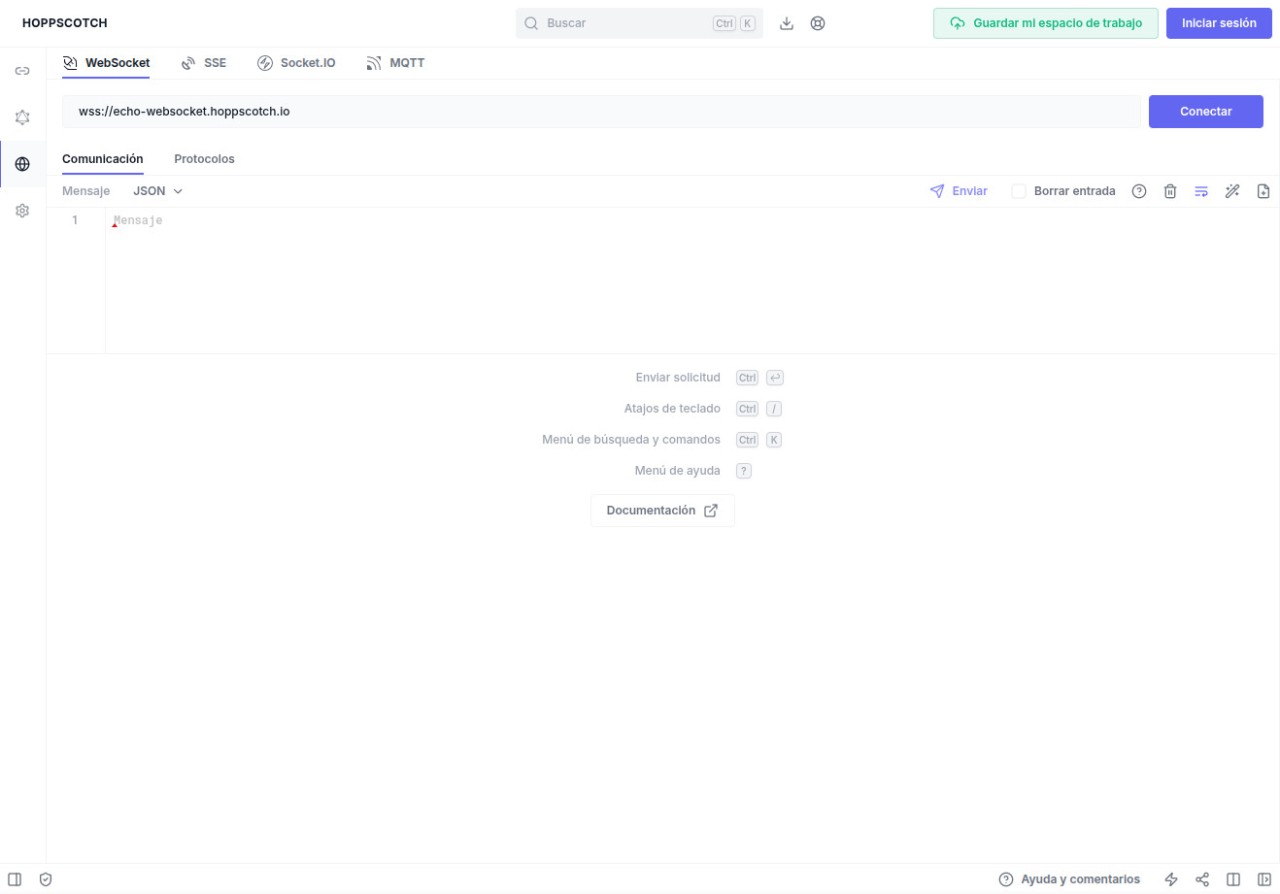Expand the JSON message type dropdown

tap(158, 191)
